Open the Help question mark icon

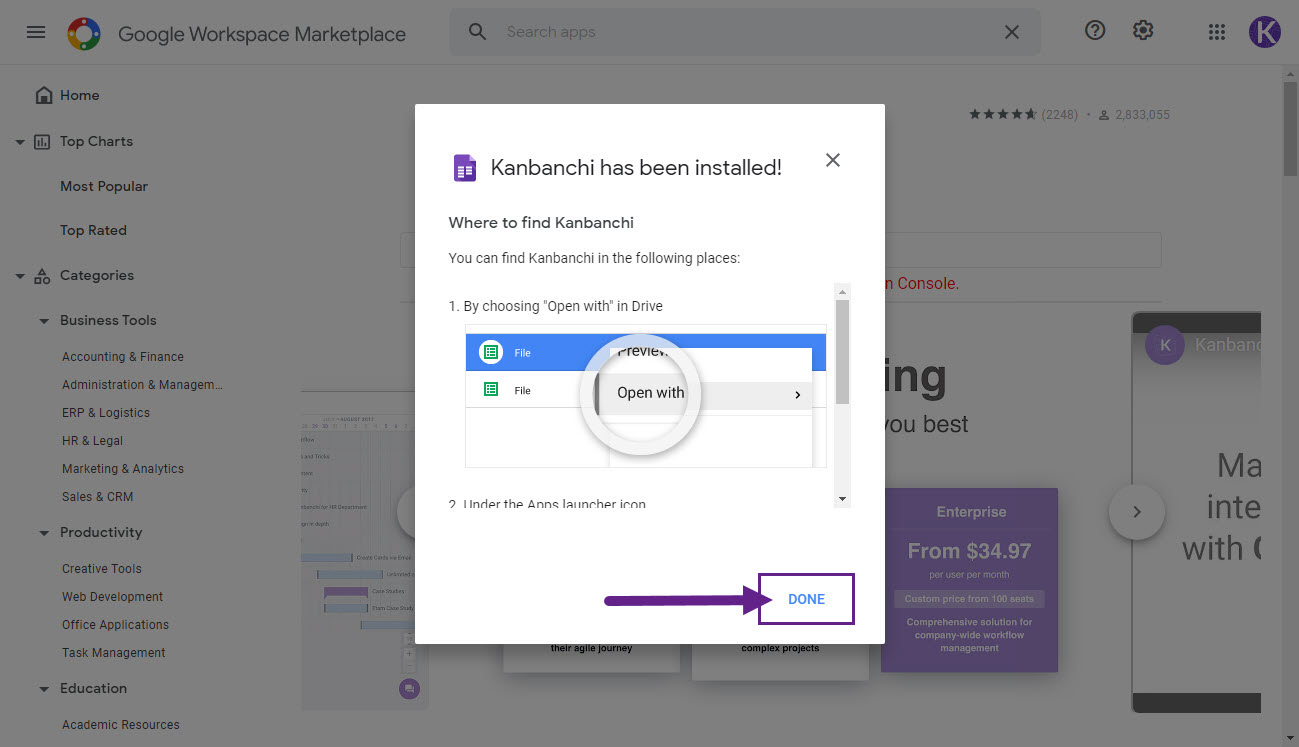coord(1095,31)
